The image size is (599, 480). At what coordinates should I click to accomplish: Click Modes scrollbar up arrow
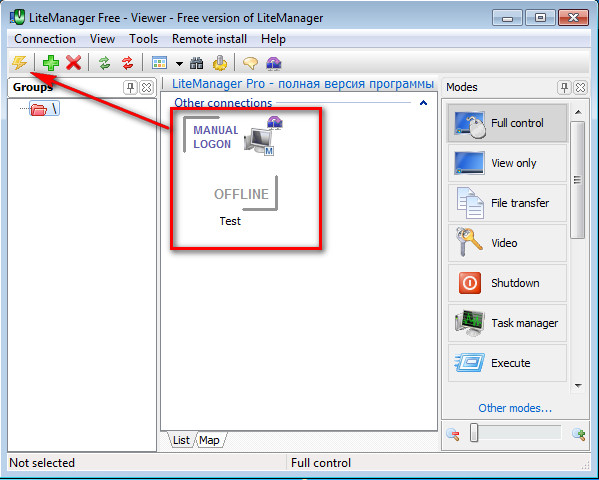click(x=578, y=112)
